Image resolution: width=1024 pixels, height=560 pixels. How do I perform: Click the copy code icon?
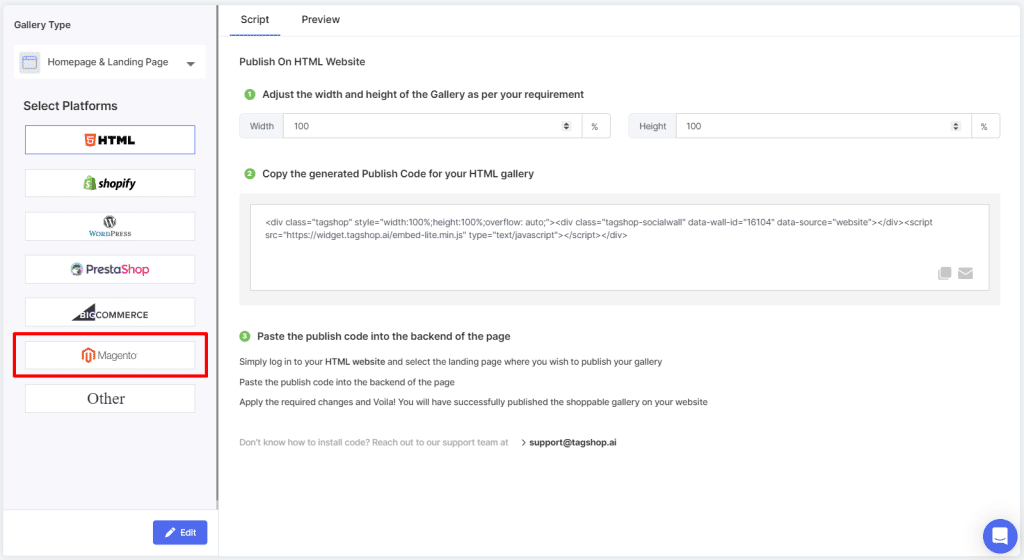point(945,273)
